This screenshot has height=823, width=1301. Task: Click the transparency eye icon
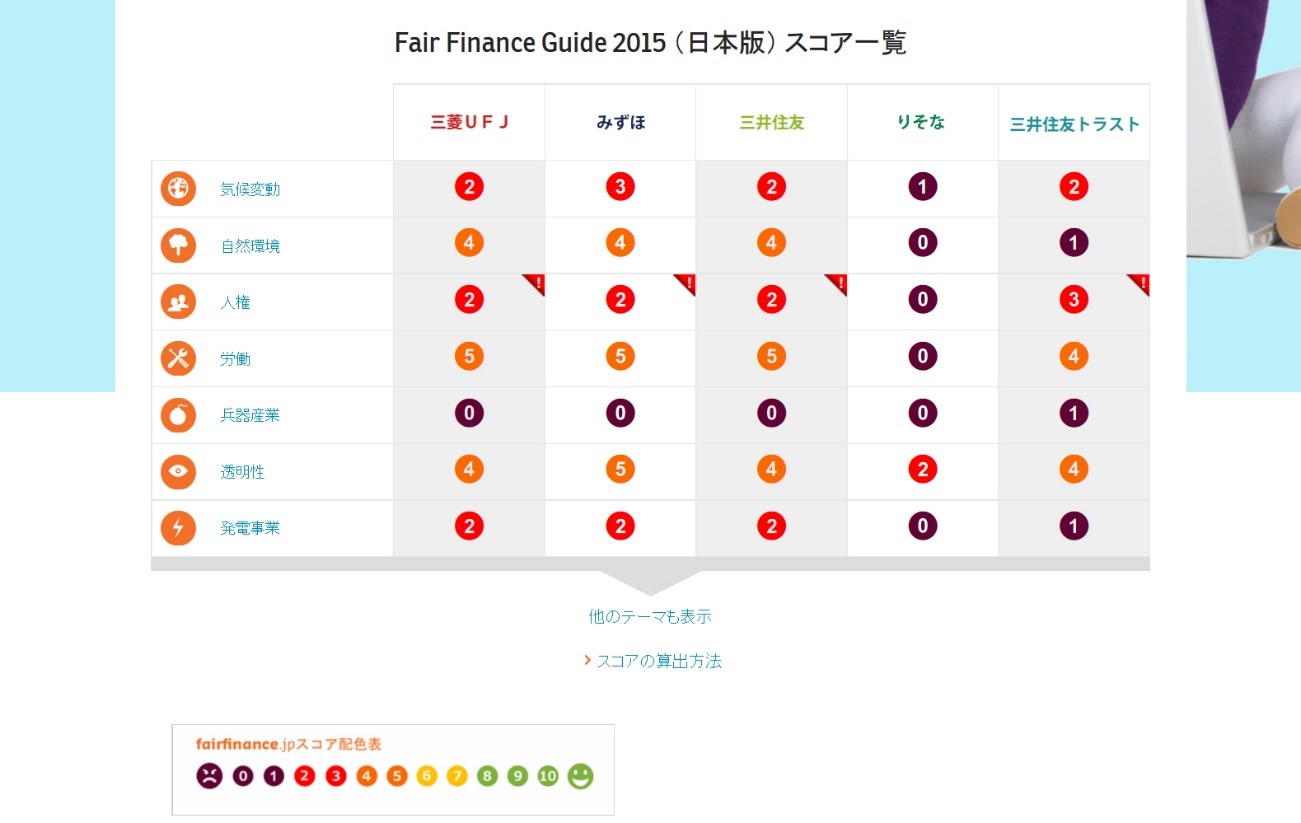coord(178,471)
